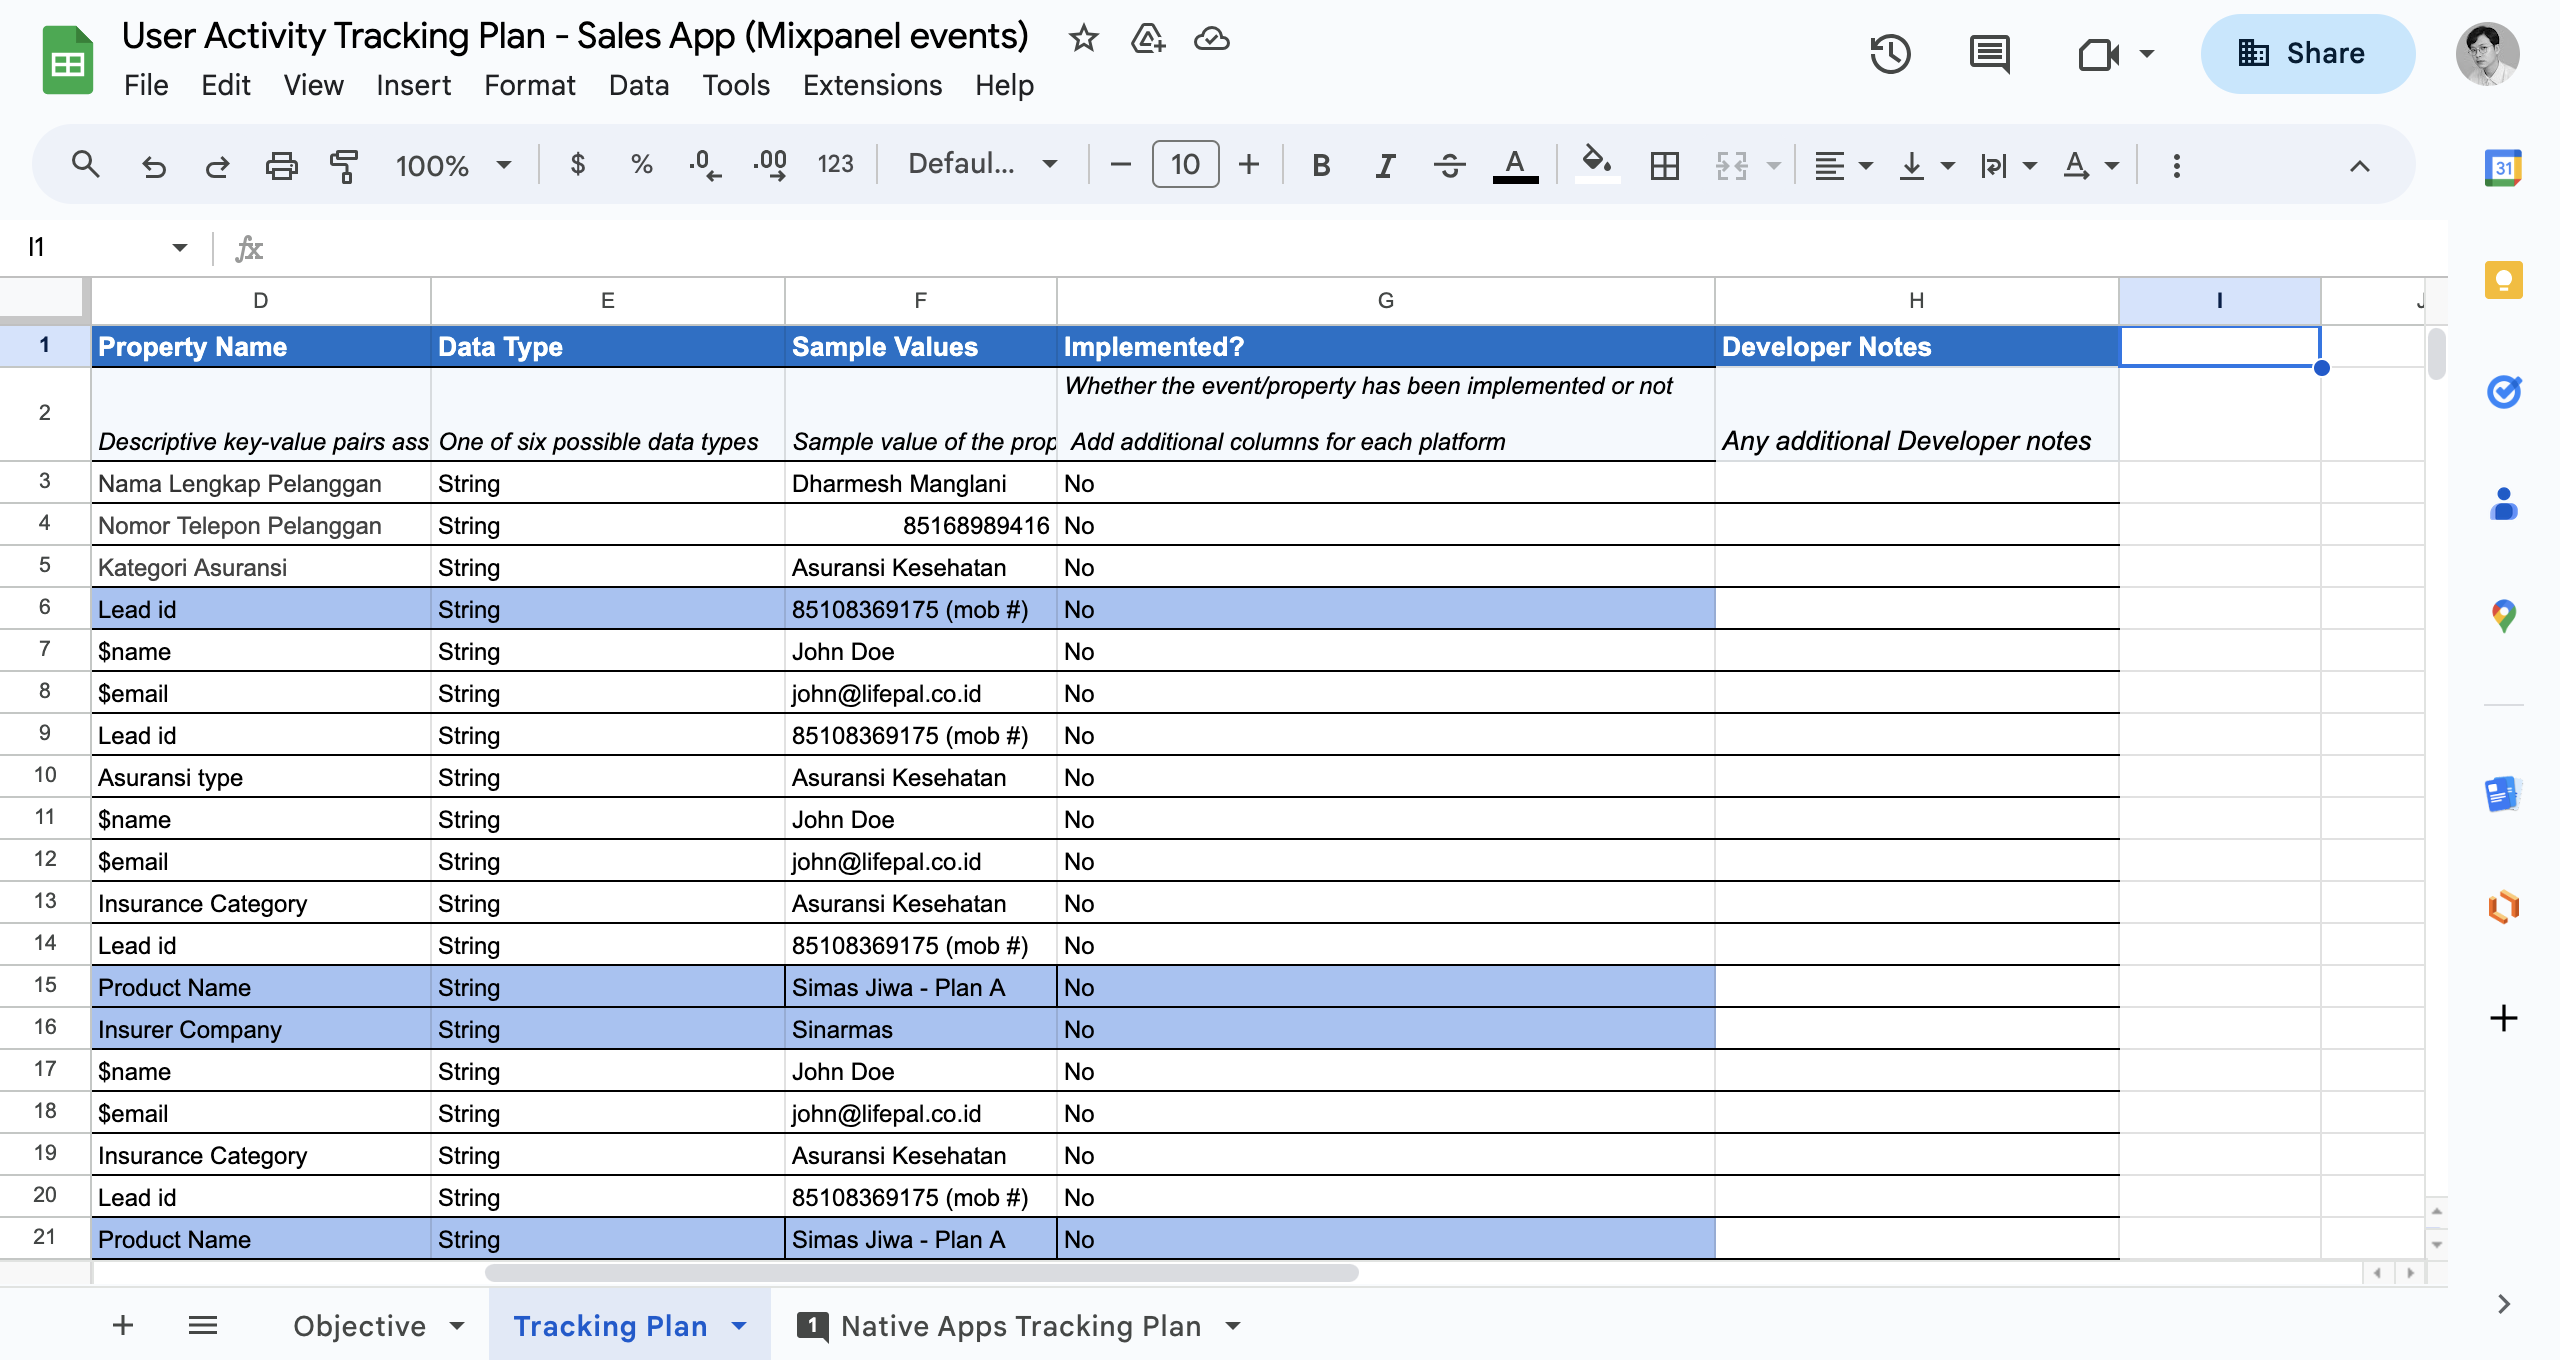
Task: Format selection as percent
Action: point(641,165)
